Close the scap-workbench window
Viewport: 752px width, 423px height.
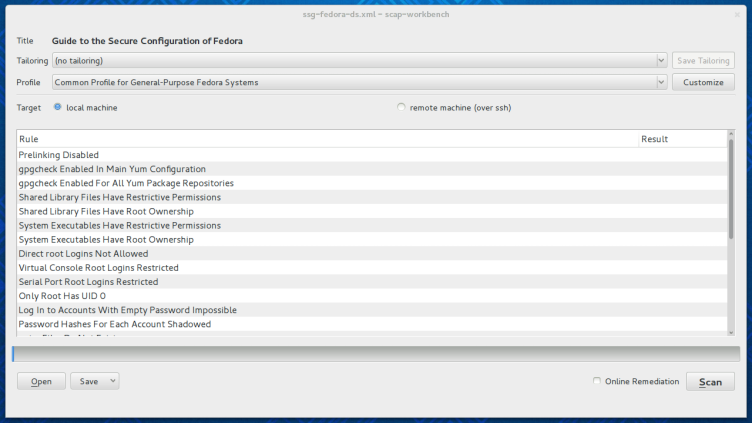click(737, 15)
